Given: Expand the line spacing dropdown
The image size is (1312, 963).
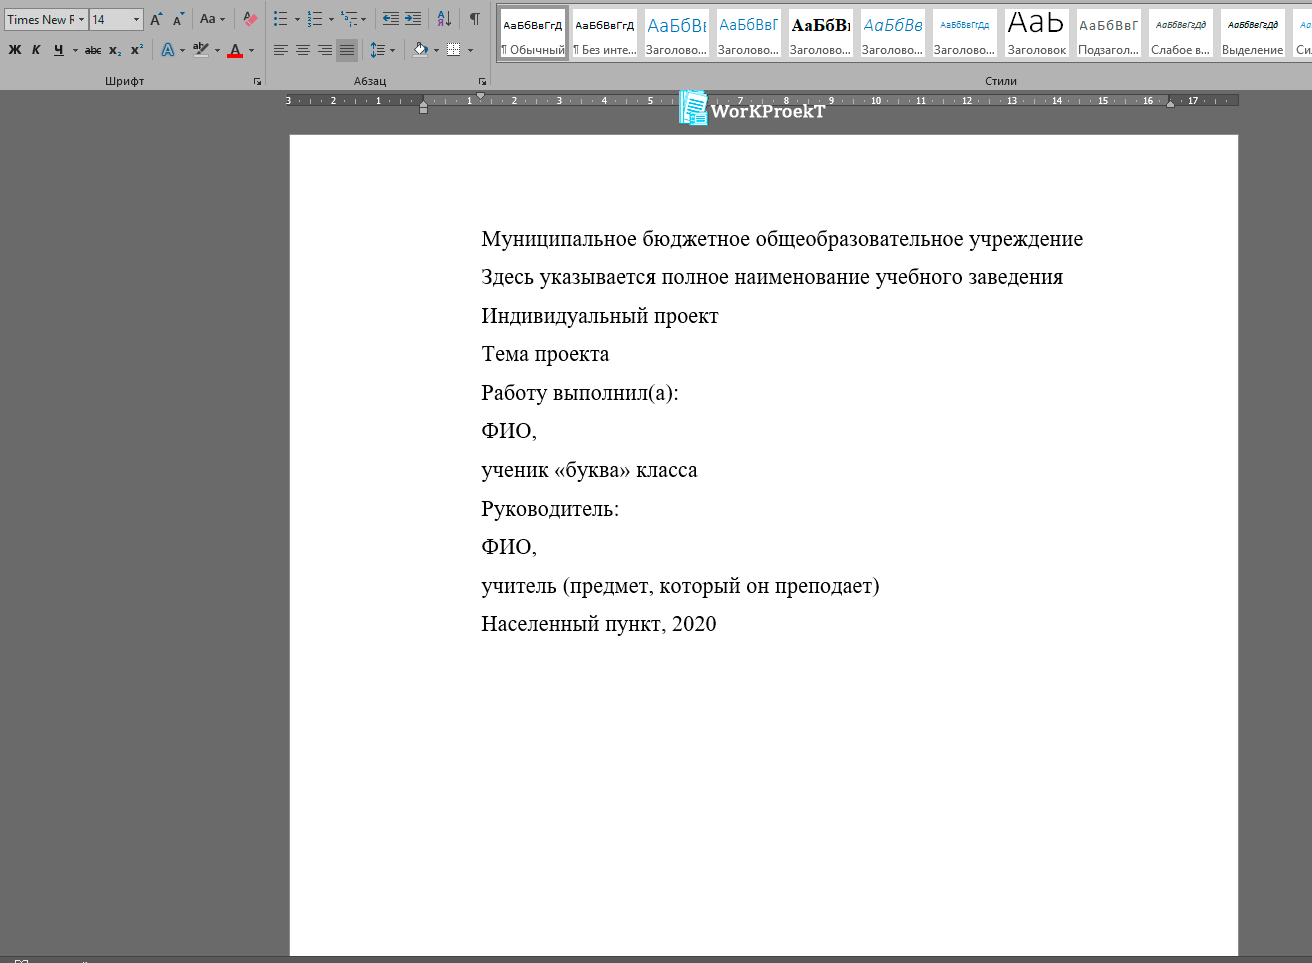Looking at the screenshot, I should click(x=392, y=50).
